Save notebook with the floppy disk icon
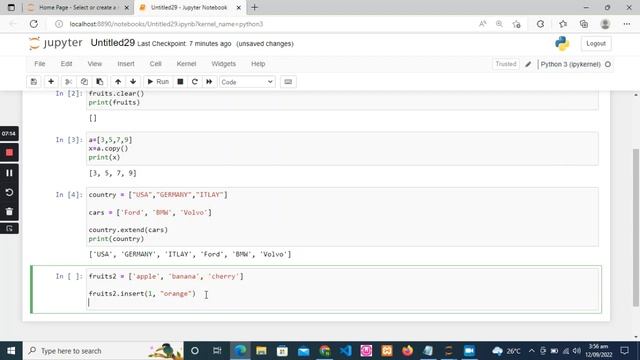Image resolution: width=640 pixels, height=360 pixels. pyautogui.click(x=34, y=82)
